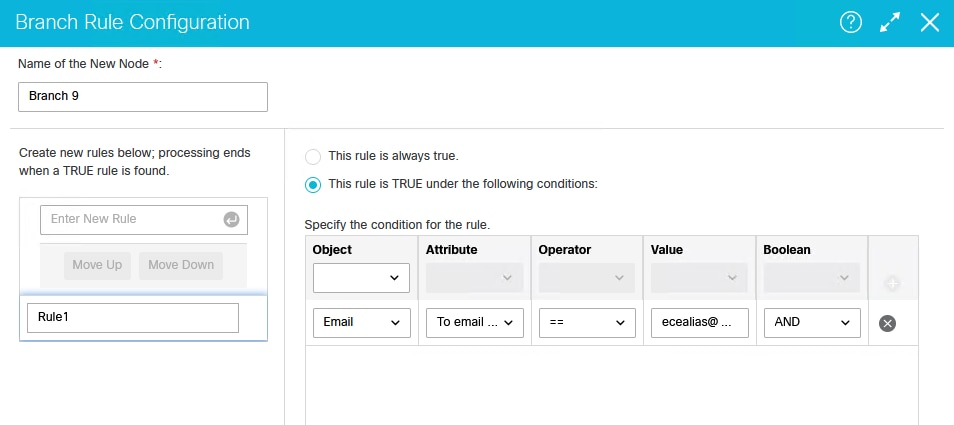Click the 'Create new rules below' instruction text
This screenshot has height=425, width=954.
coord(134,162)
